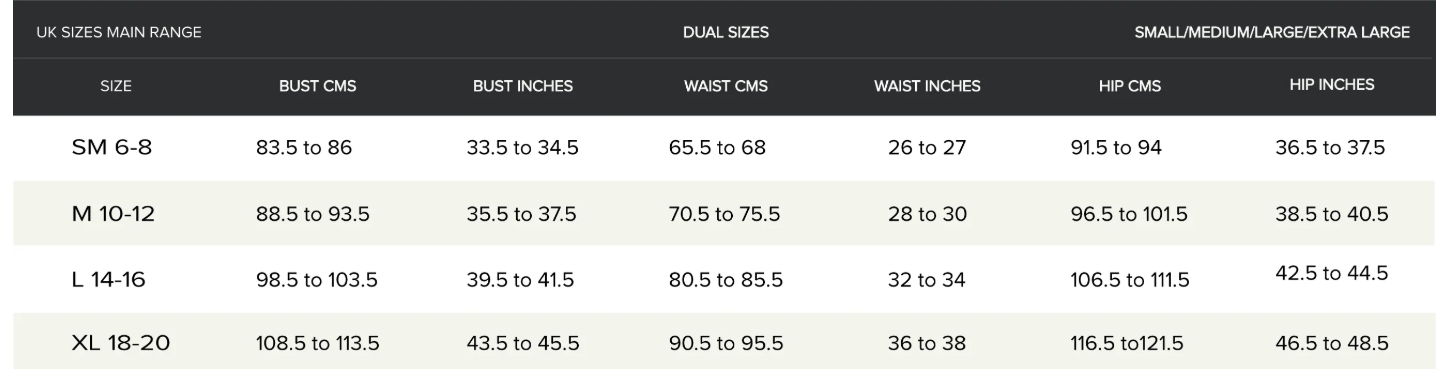The image size is (1441, 369).
Task: Click the Bust CMS column header
Action: 317,86
